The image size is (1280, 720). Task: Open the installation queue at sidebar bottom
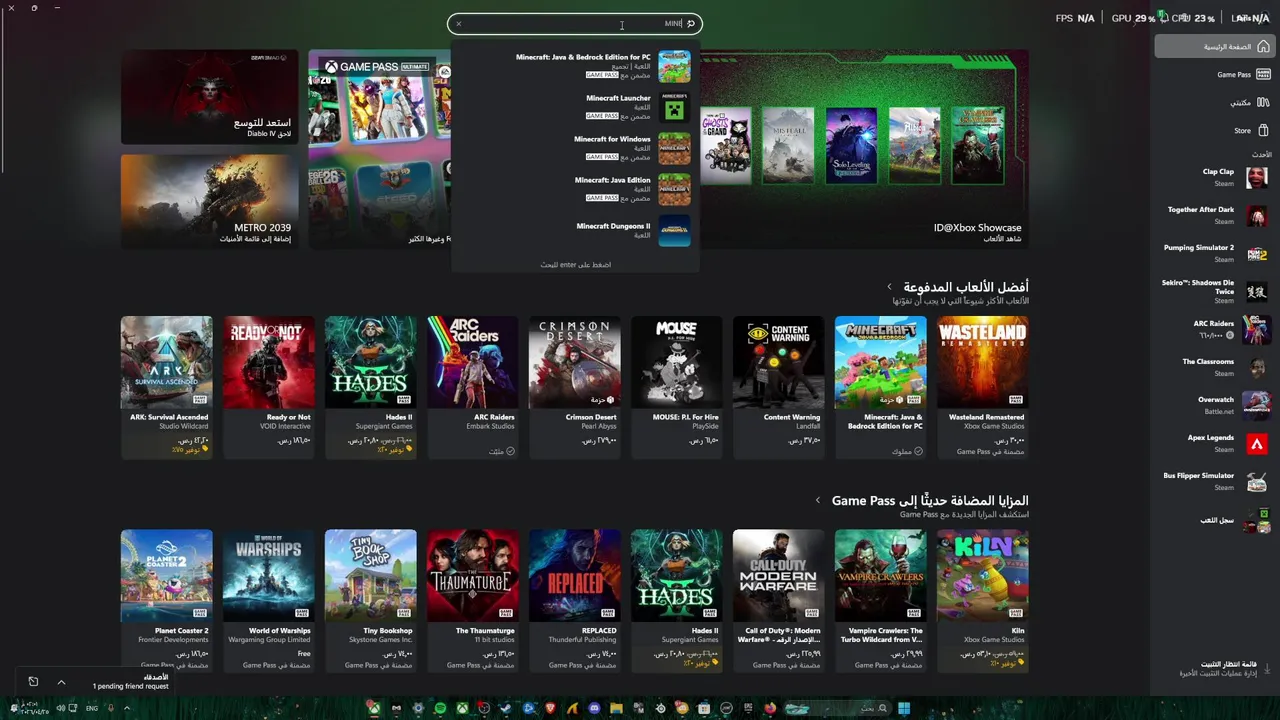pos(1213,668)
